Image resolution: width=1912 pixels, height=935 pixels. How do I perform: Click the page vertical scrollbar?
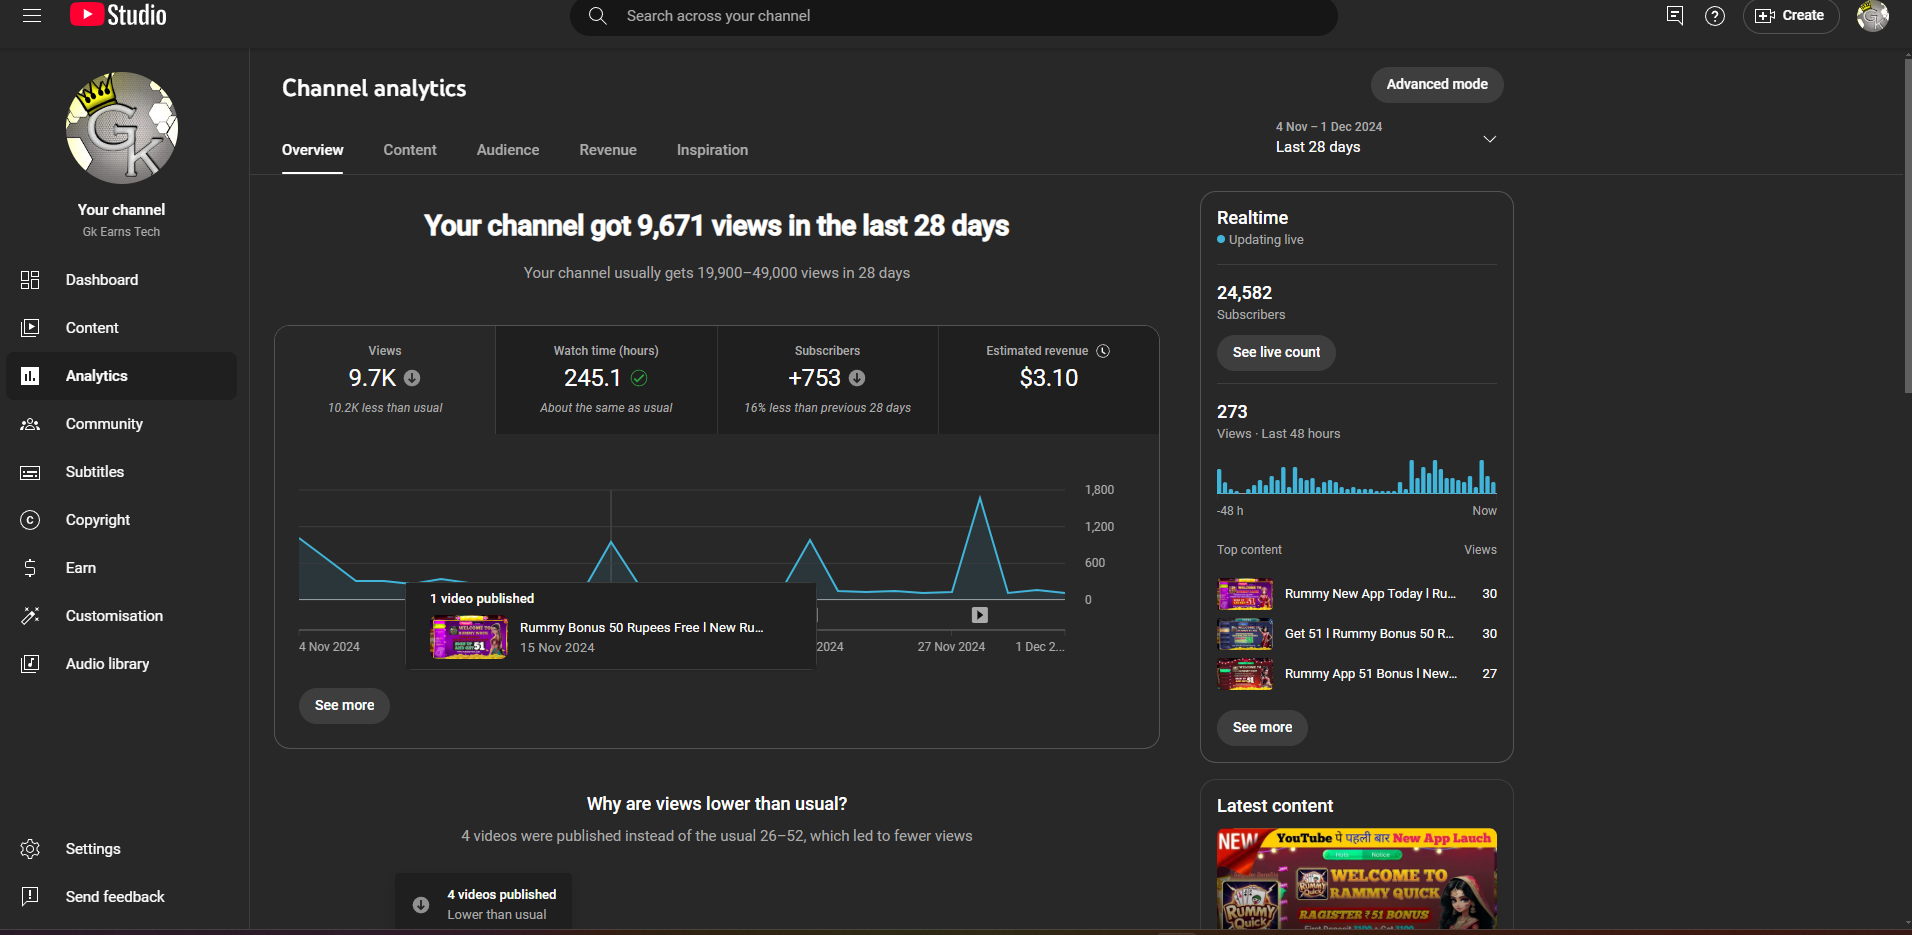(x=1907, y=225)
